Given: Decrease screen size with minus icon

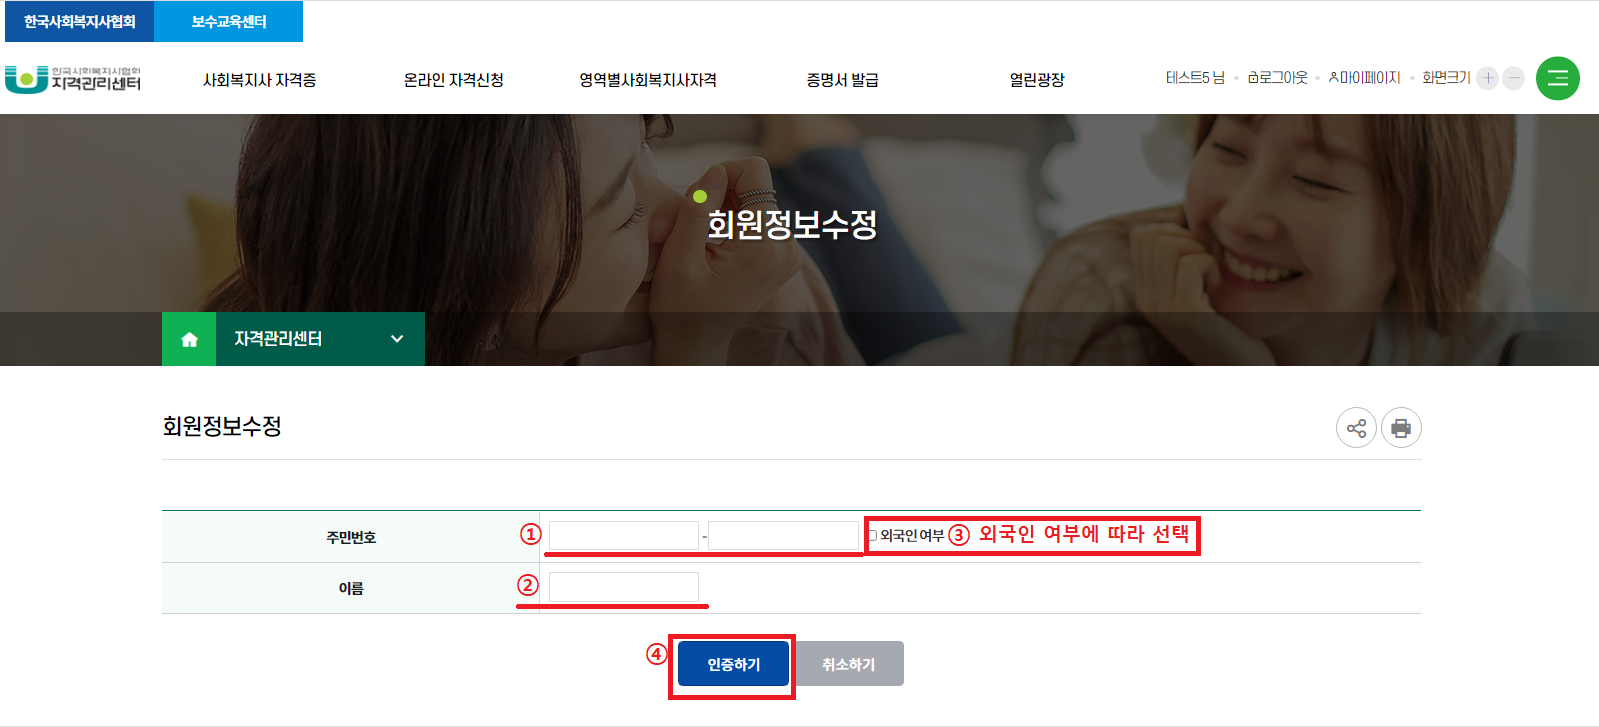Looking at the screenshot, I should point(1514,78).
